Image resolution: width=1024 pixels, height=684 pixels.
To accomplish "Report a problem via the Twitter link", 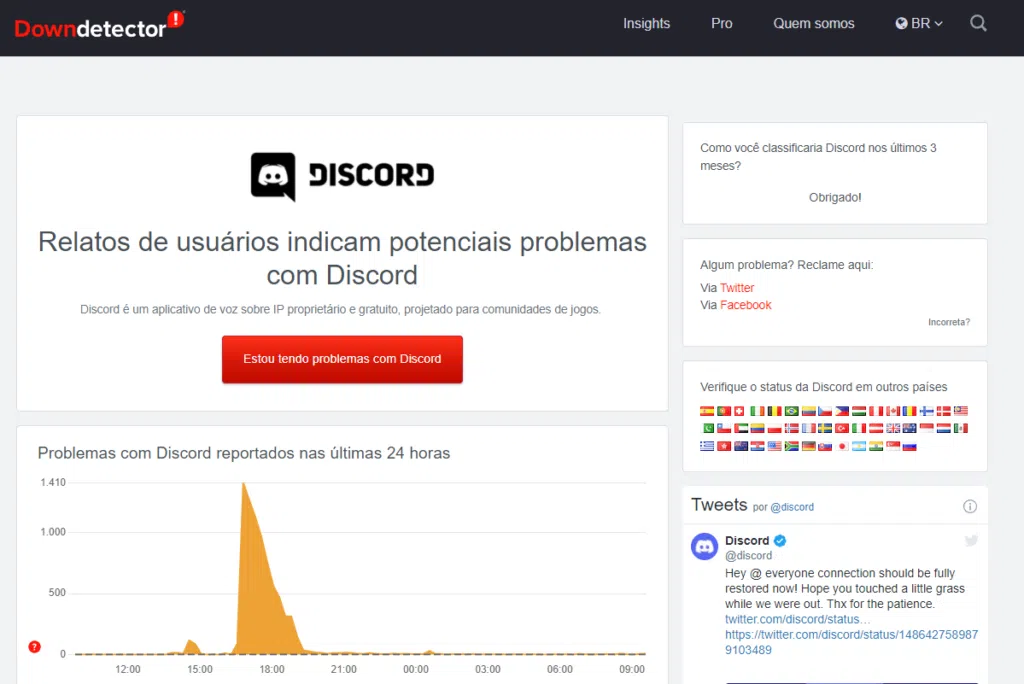I will (x=737, y=288).
